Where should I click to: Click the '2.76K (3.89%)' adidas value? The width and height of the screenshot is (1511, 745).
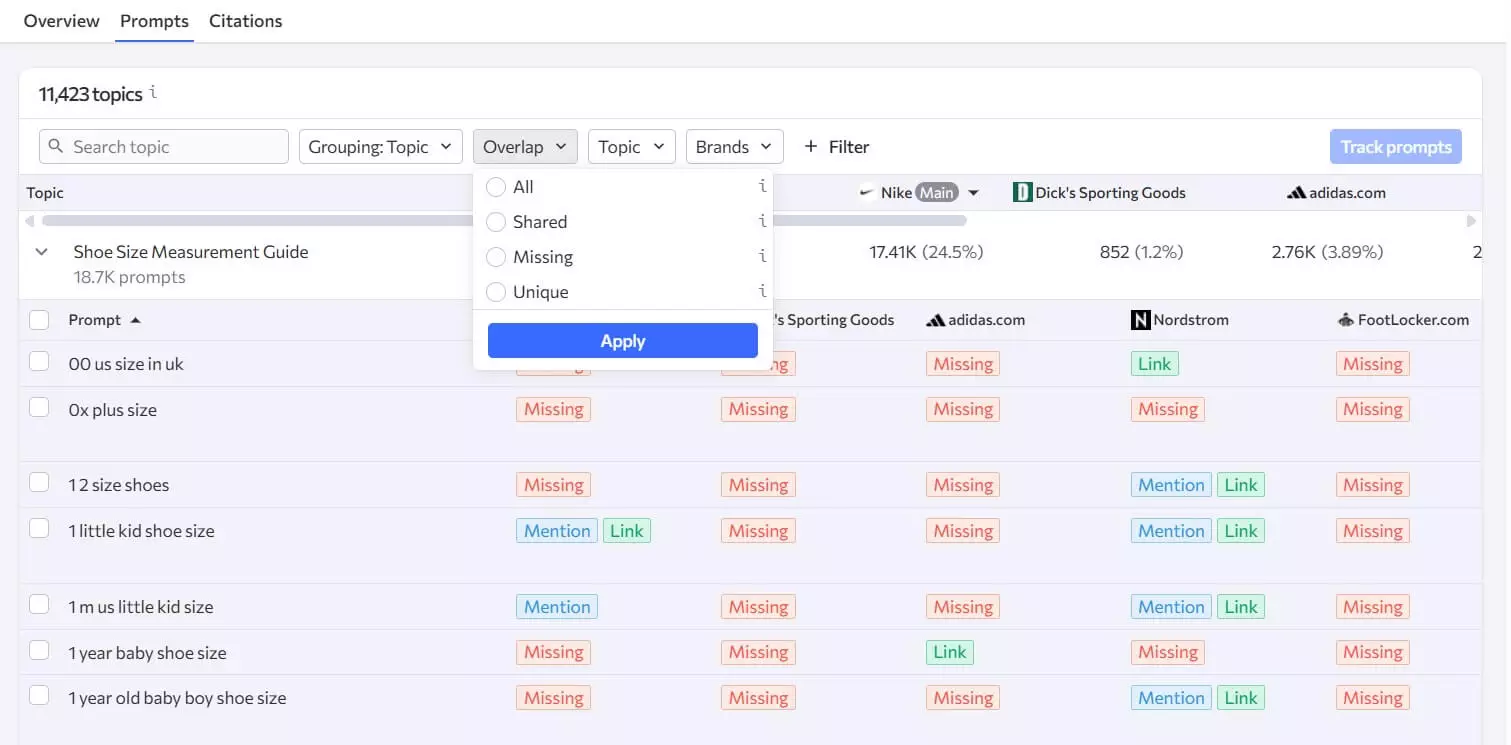click(1327, 252)
